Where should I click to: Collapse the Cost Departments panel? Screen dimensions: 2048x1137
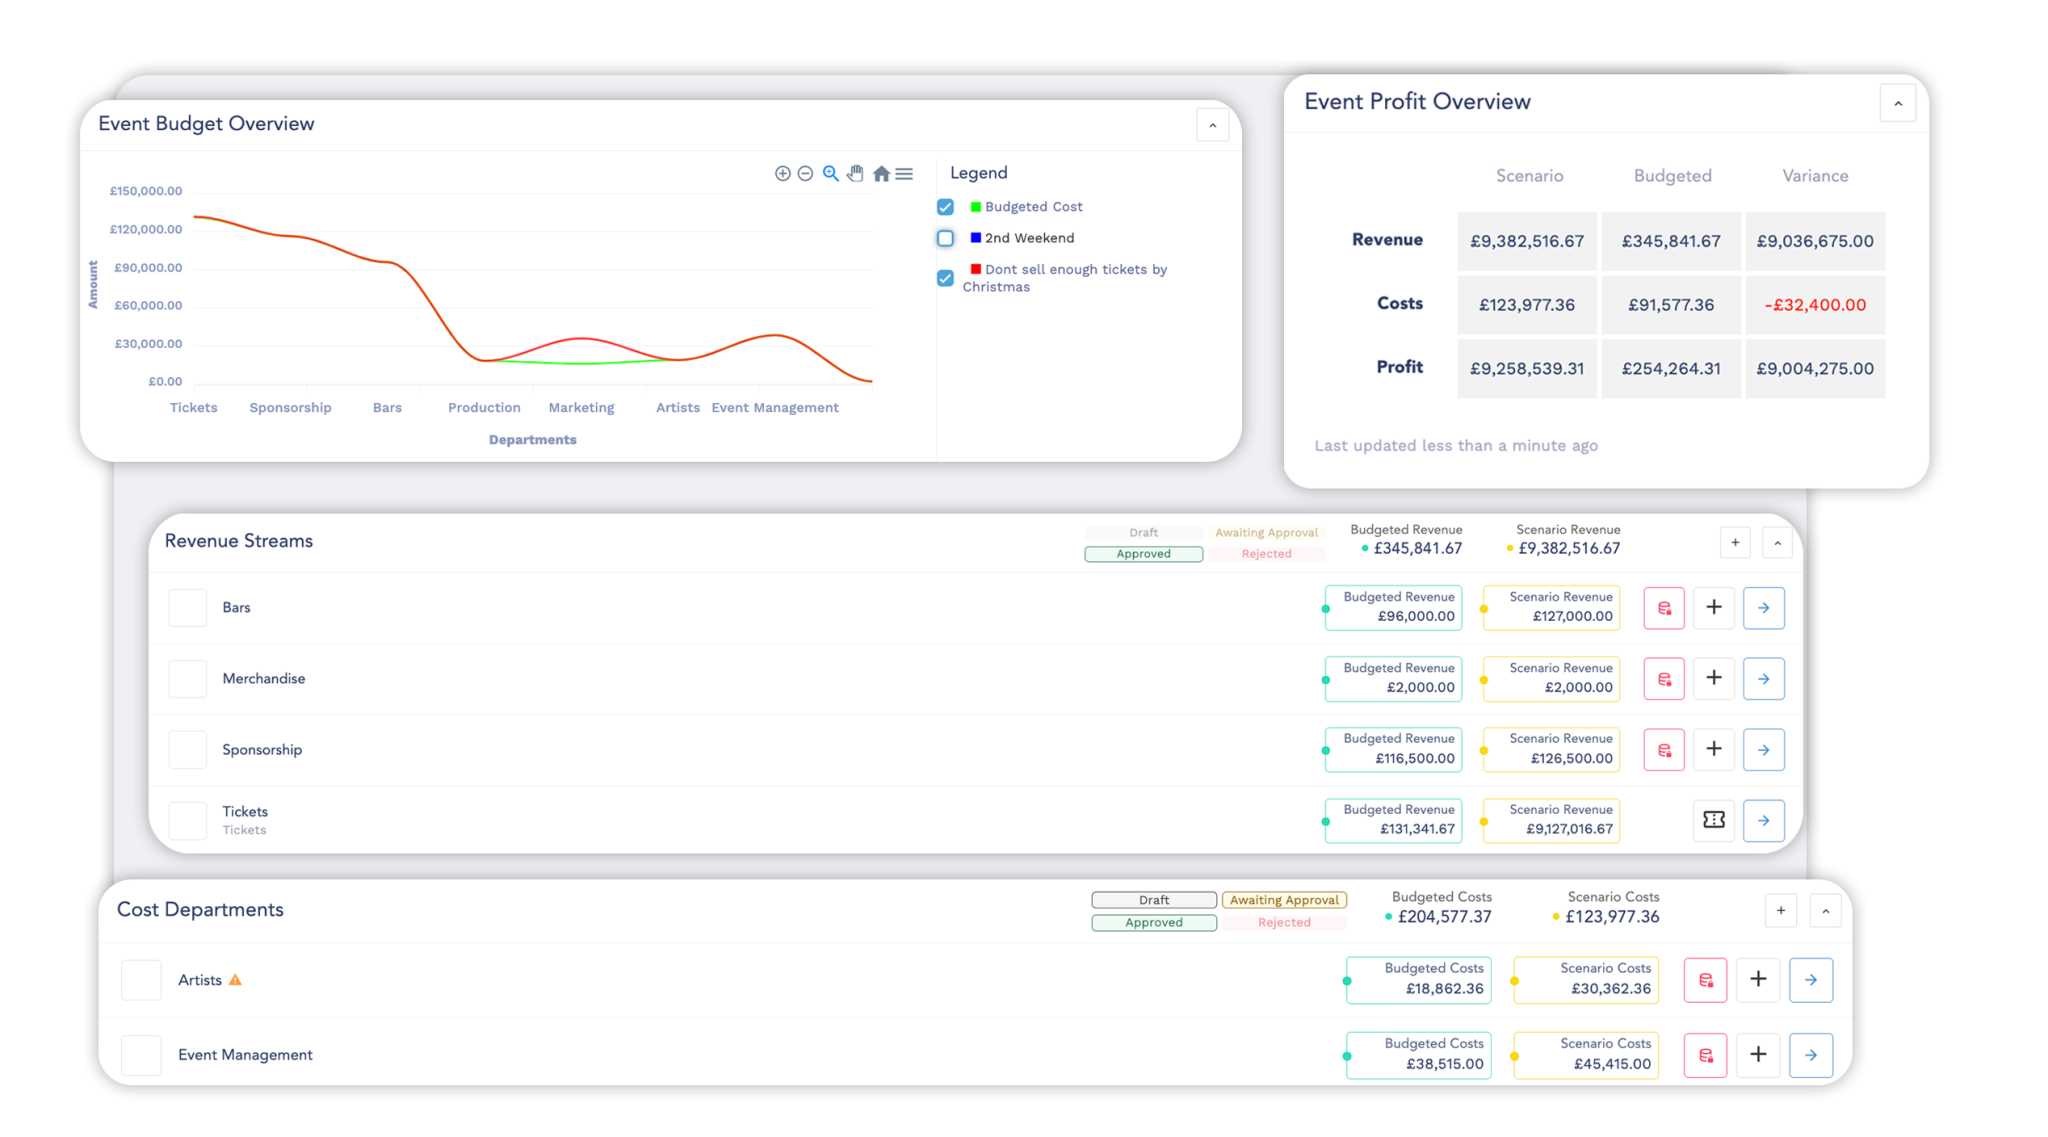tap(1825, 910)
